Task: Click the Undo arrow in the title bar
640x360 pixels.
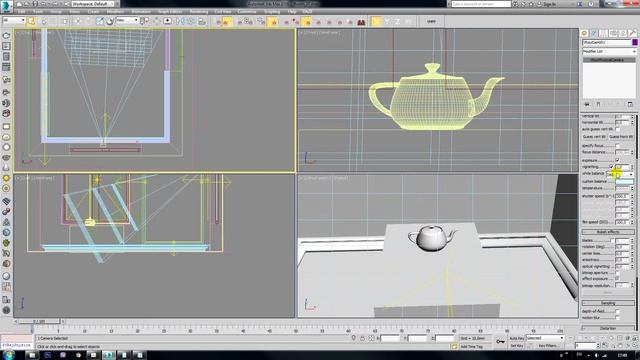Action: point(43,4)
